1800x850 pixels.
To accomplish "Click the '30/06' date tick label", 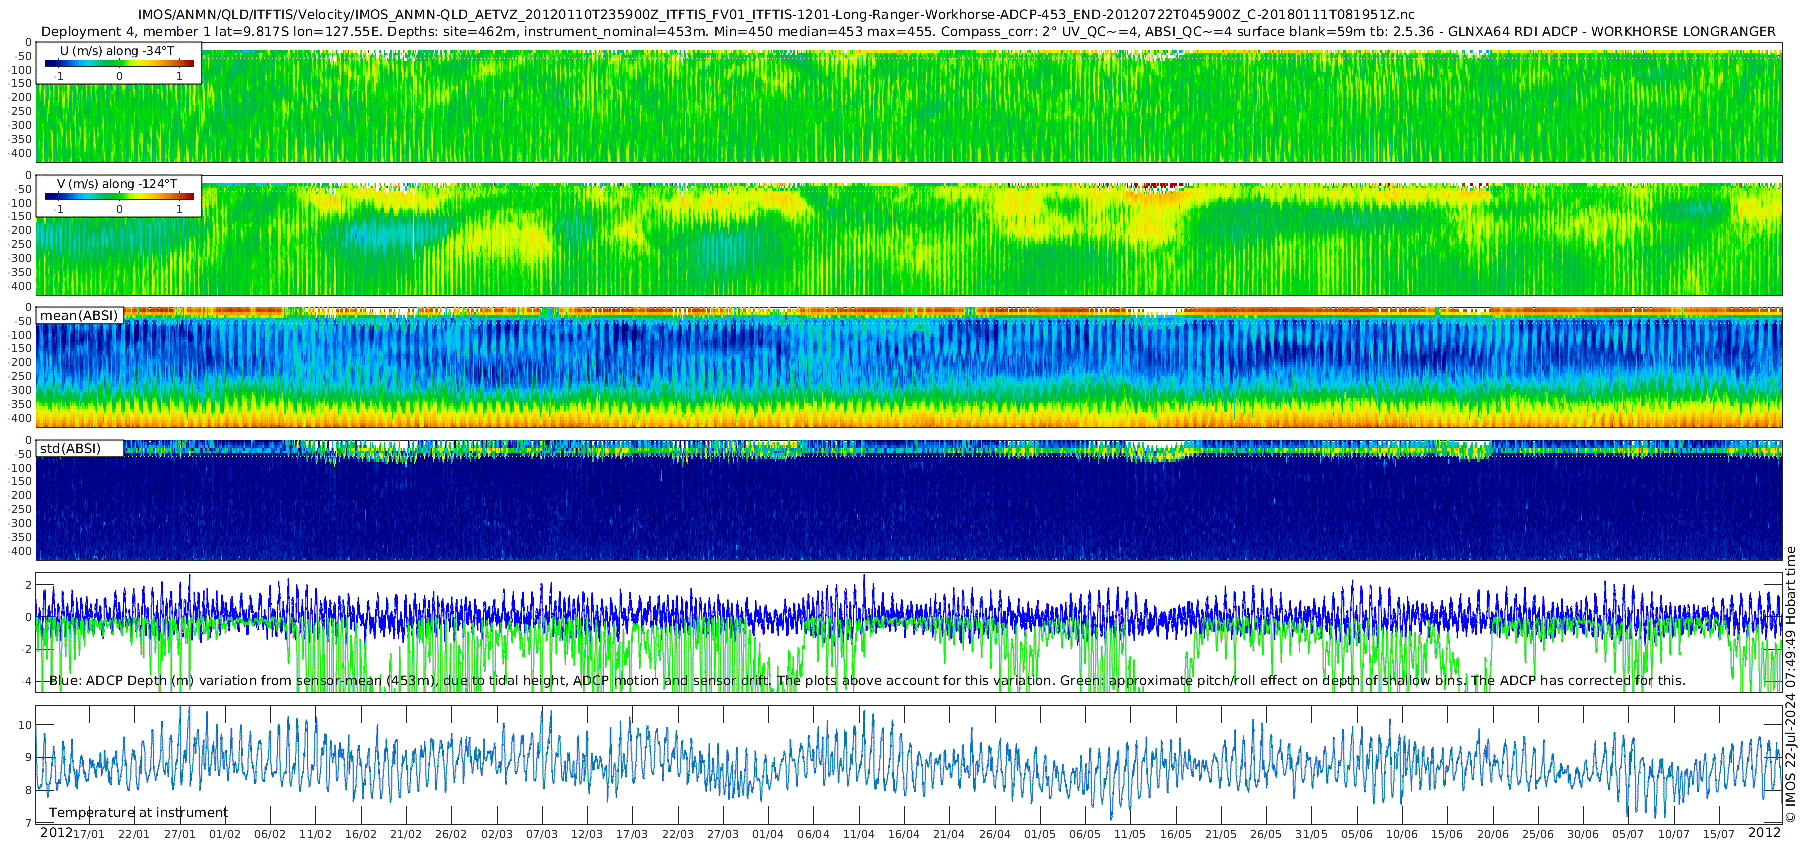I will click(1583, 834).
